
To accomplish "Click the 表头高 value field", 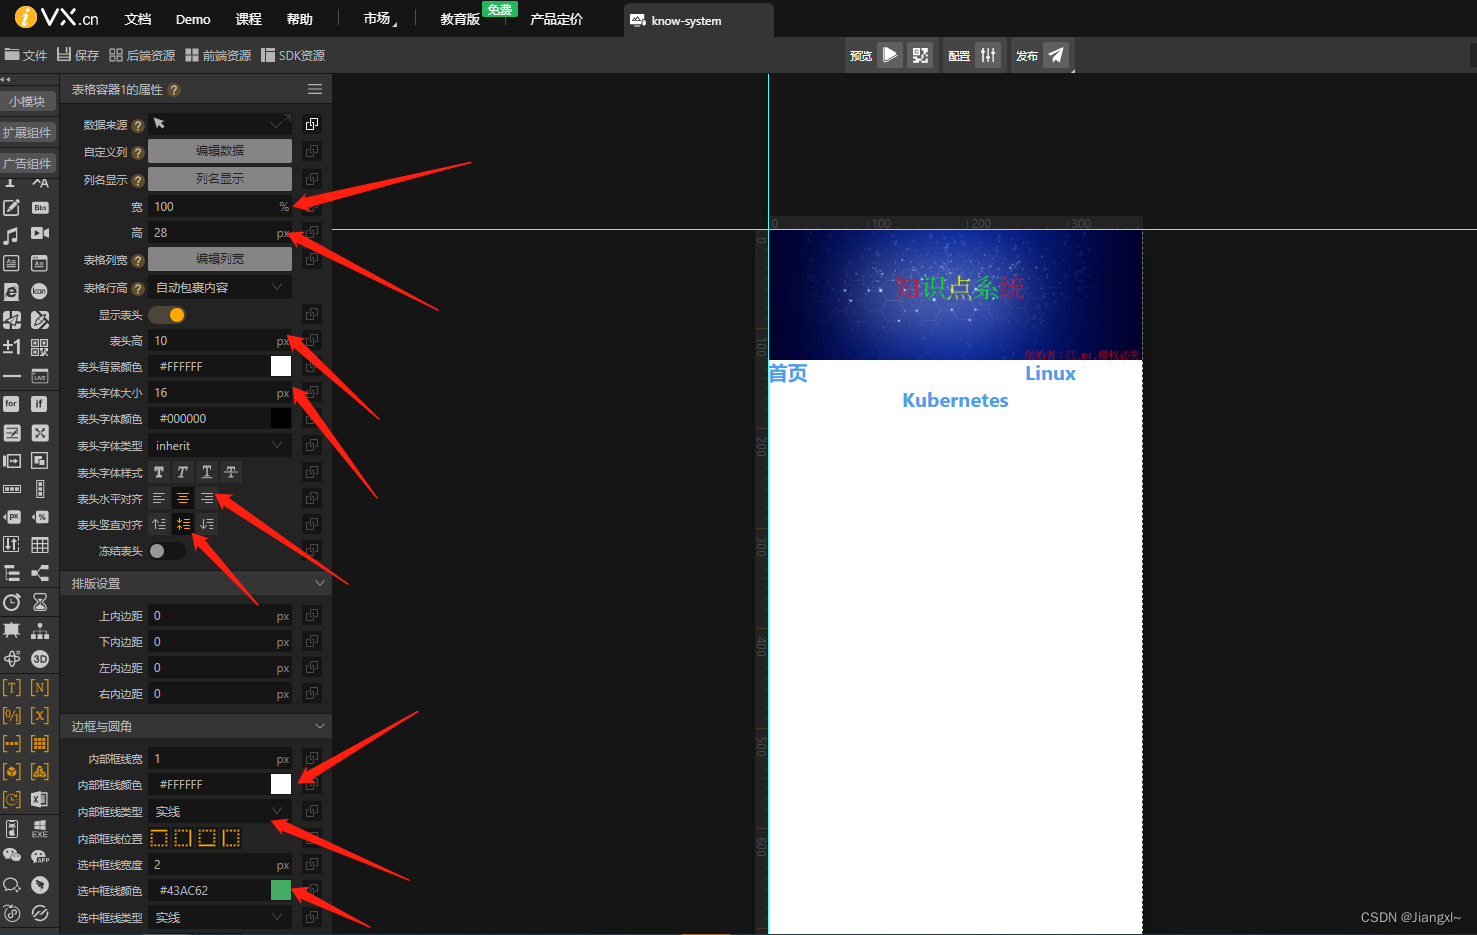I will point(220,341).
